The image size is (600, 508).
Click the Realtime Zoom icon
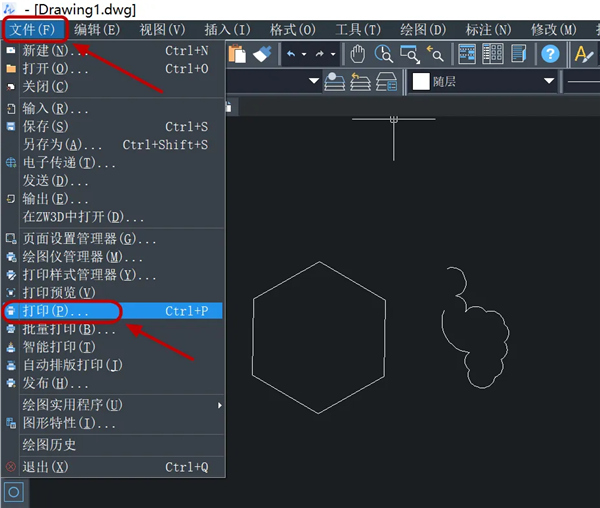(383, 54)
